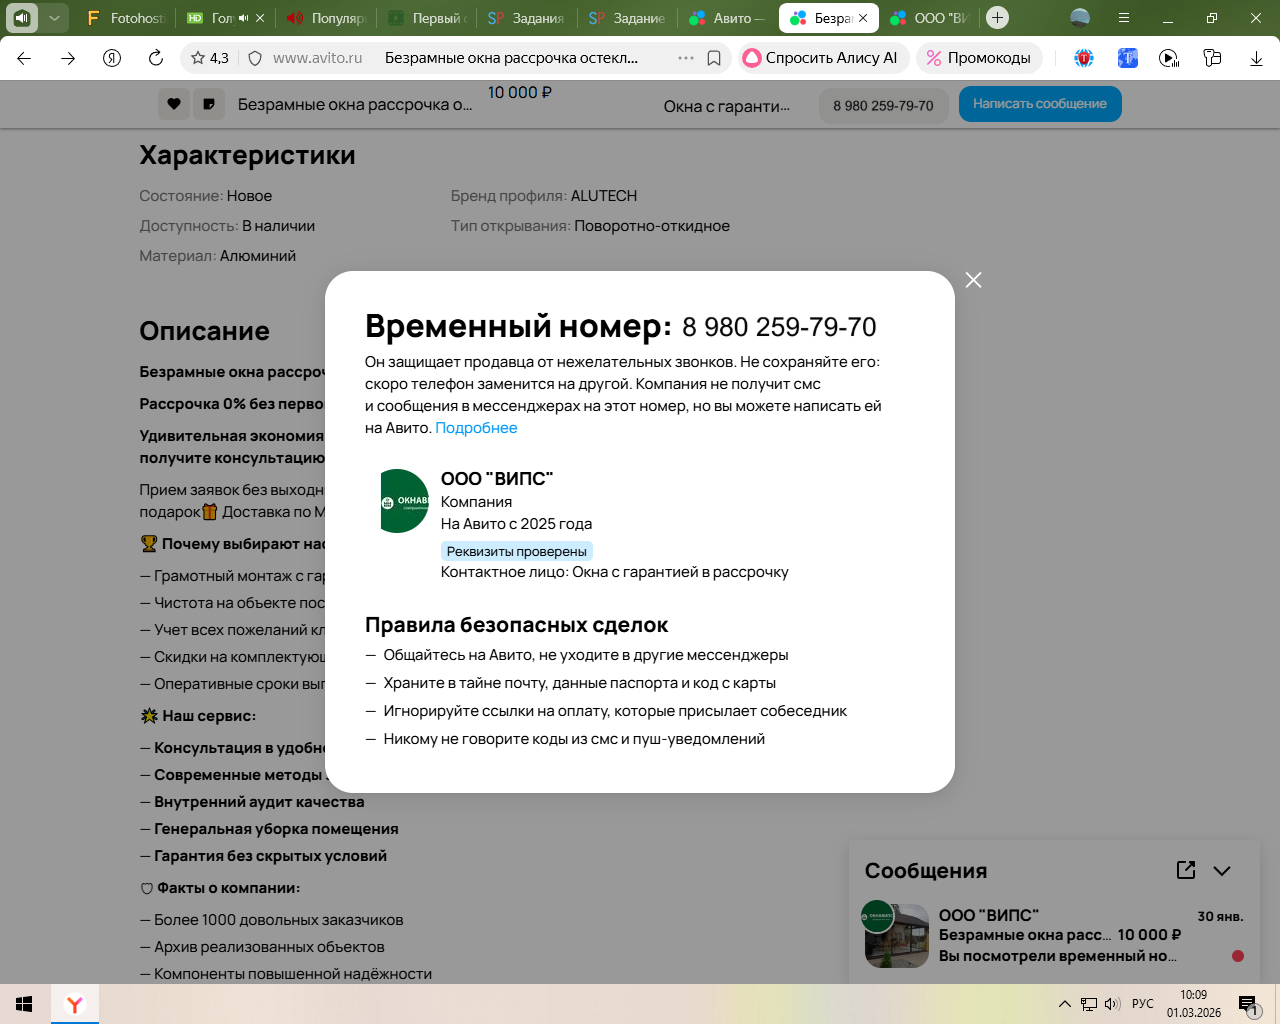Click the 4,3 site rating star

pos(210,58)
